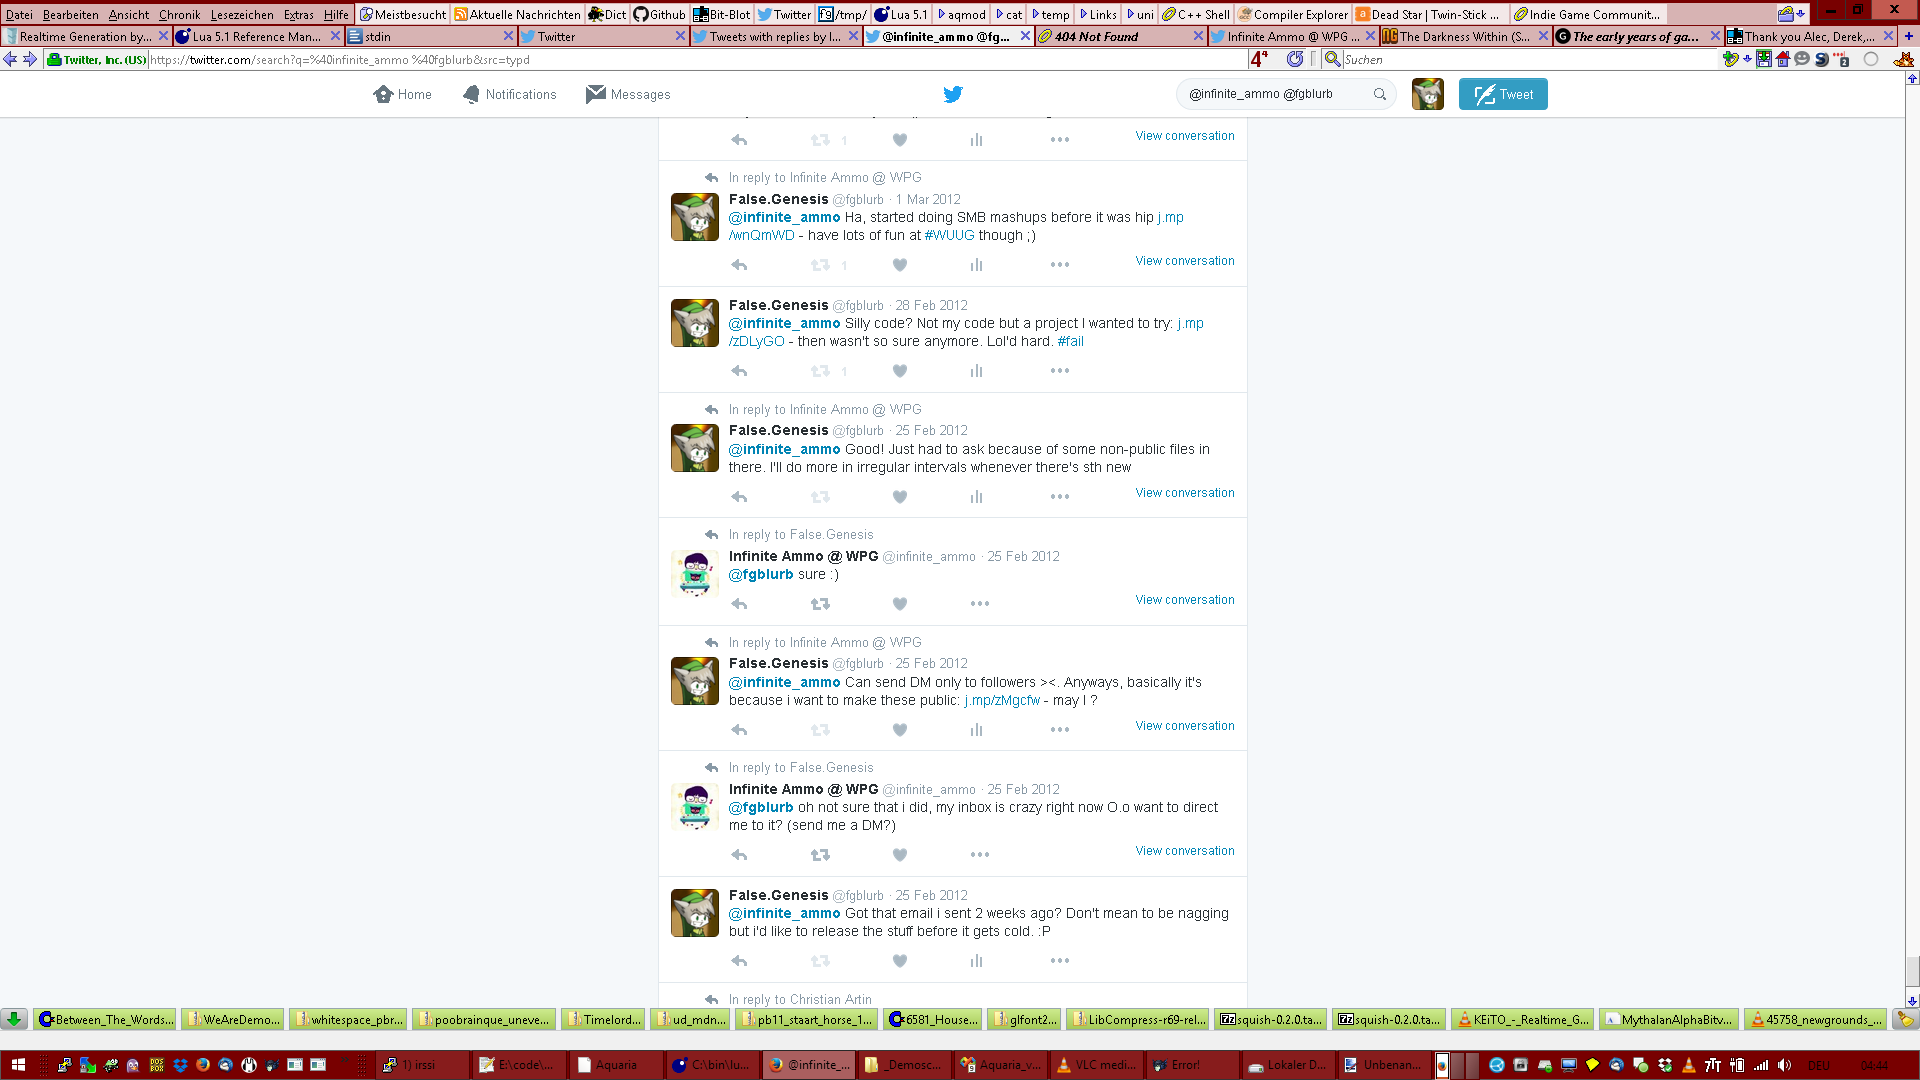Reply to the 'Silly code' 28 Feb tweet
Viewport: 1920px width, 1080px height.
[739, 371]
